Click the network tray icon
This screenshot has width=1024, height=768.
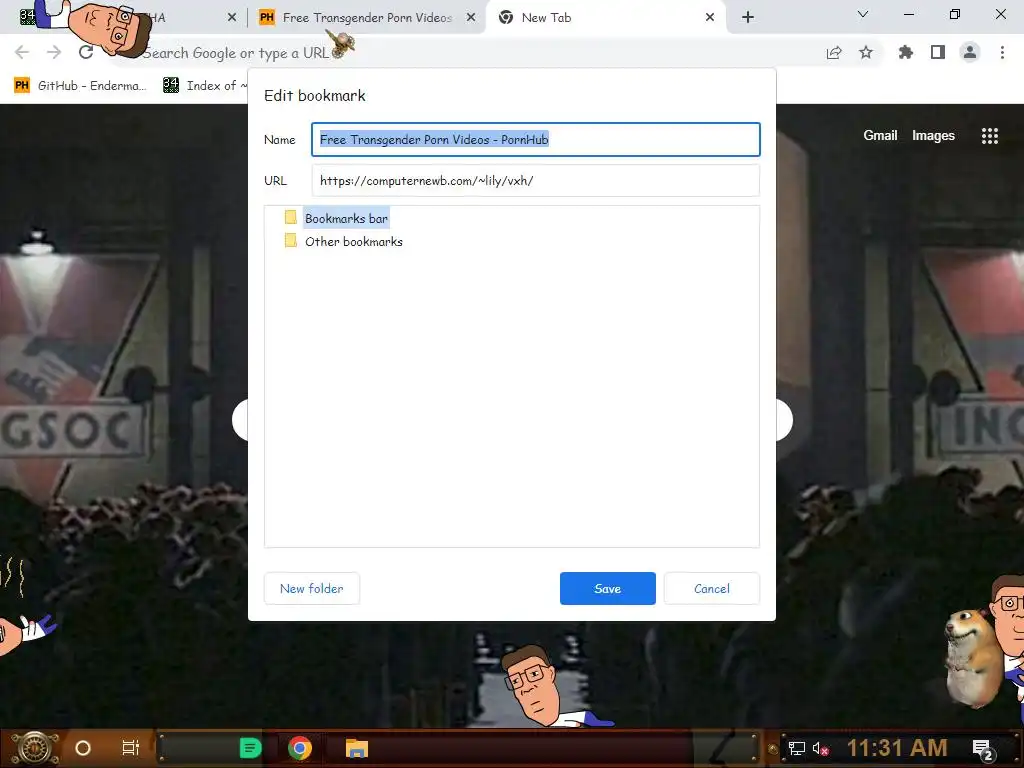(x=796, y=748)
